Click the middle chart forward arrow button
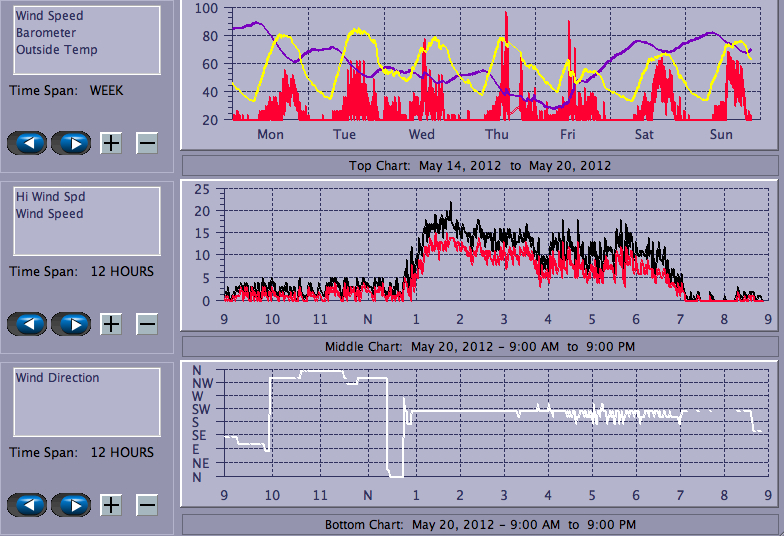 pos(71,324)
